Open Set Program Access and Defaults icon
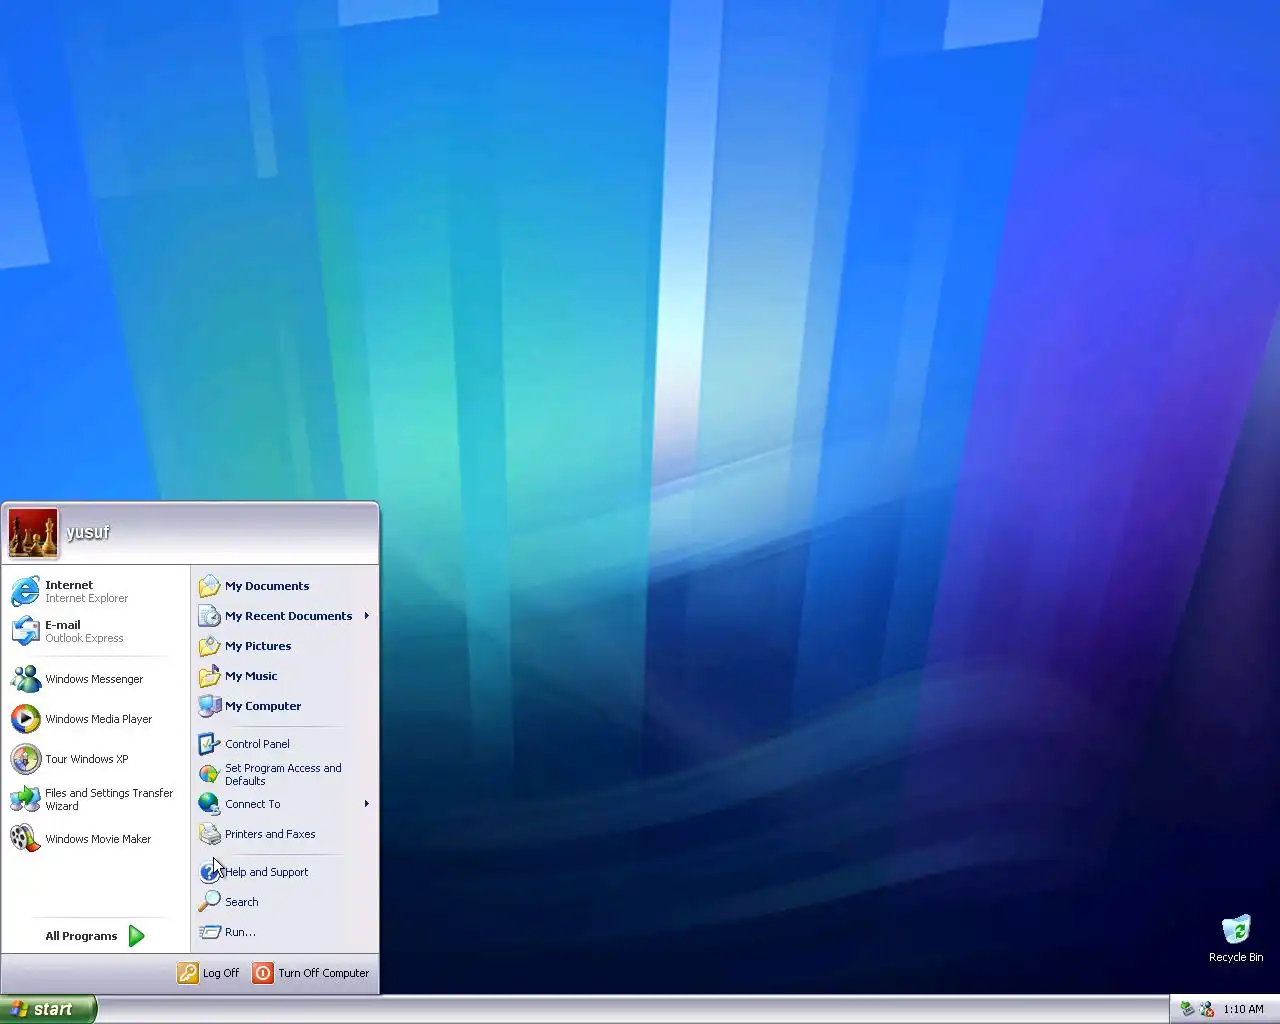1280x1024 pixels. coord(209,774)
